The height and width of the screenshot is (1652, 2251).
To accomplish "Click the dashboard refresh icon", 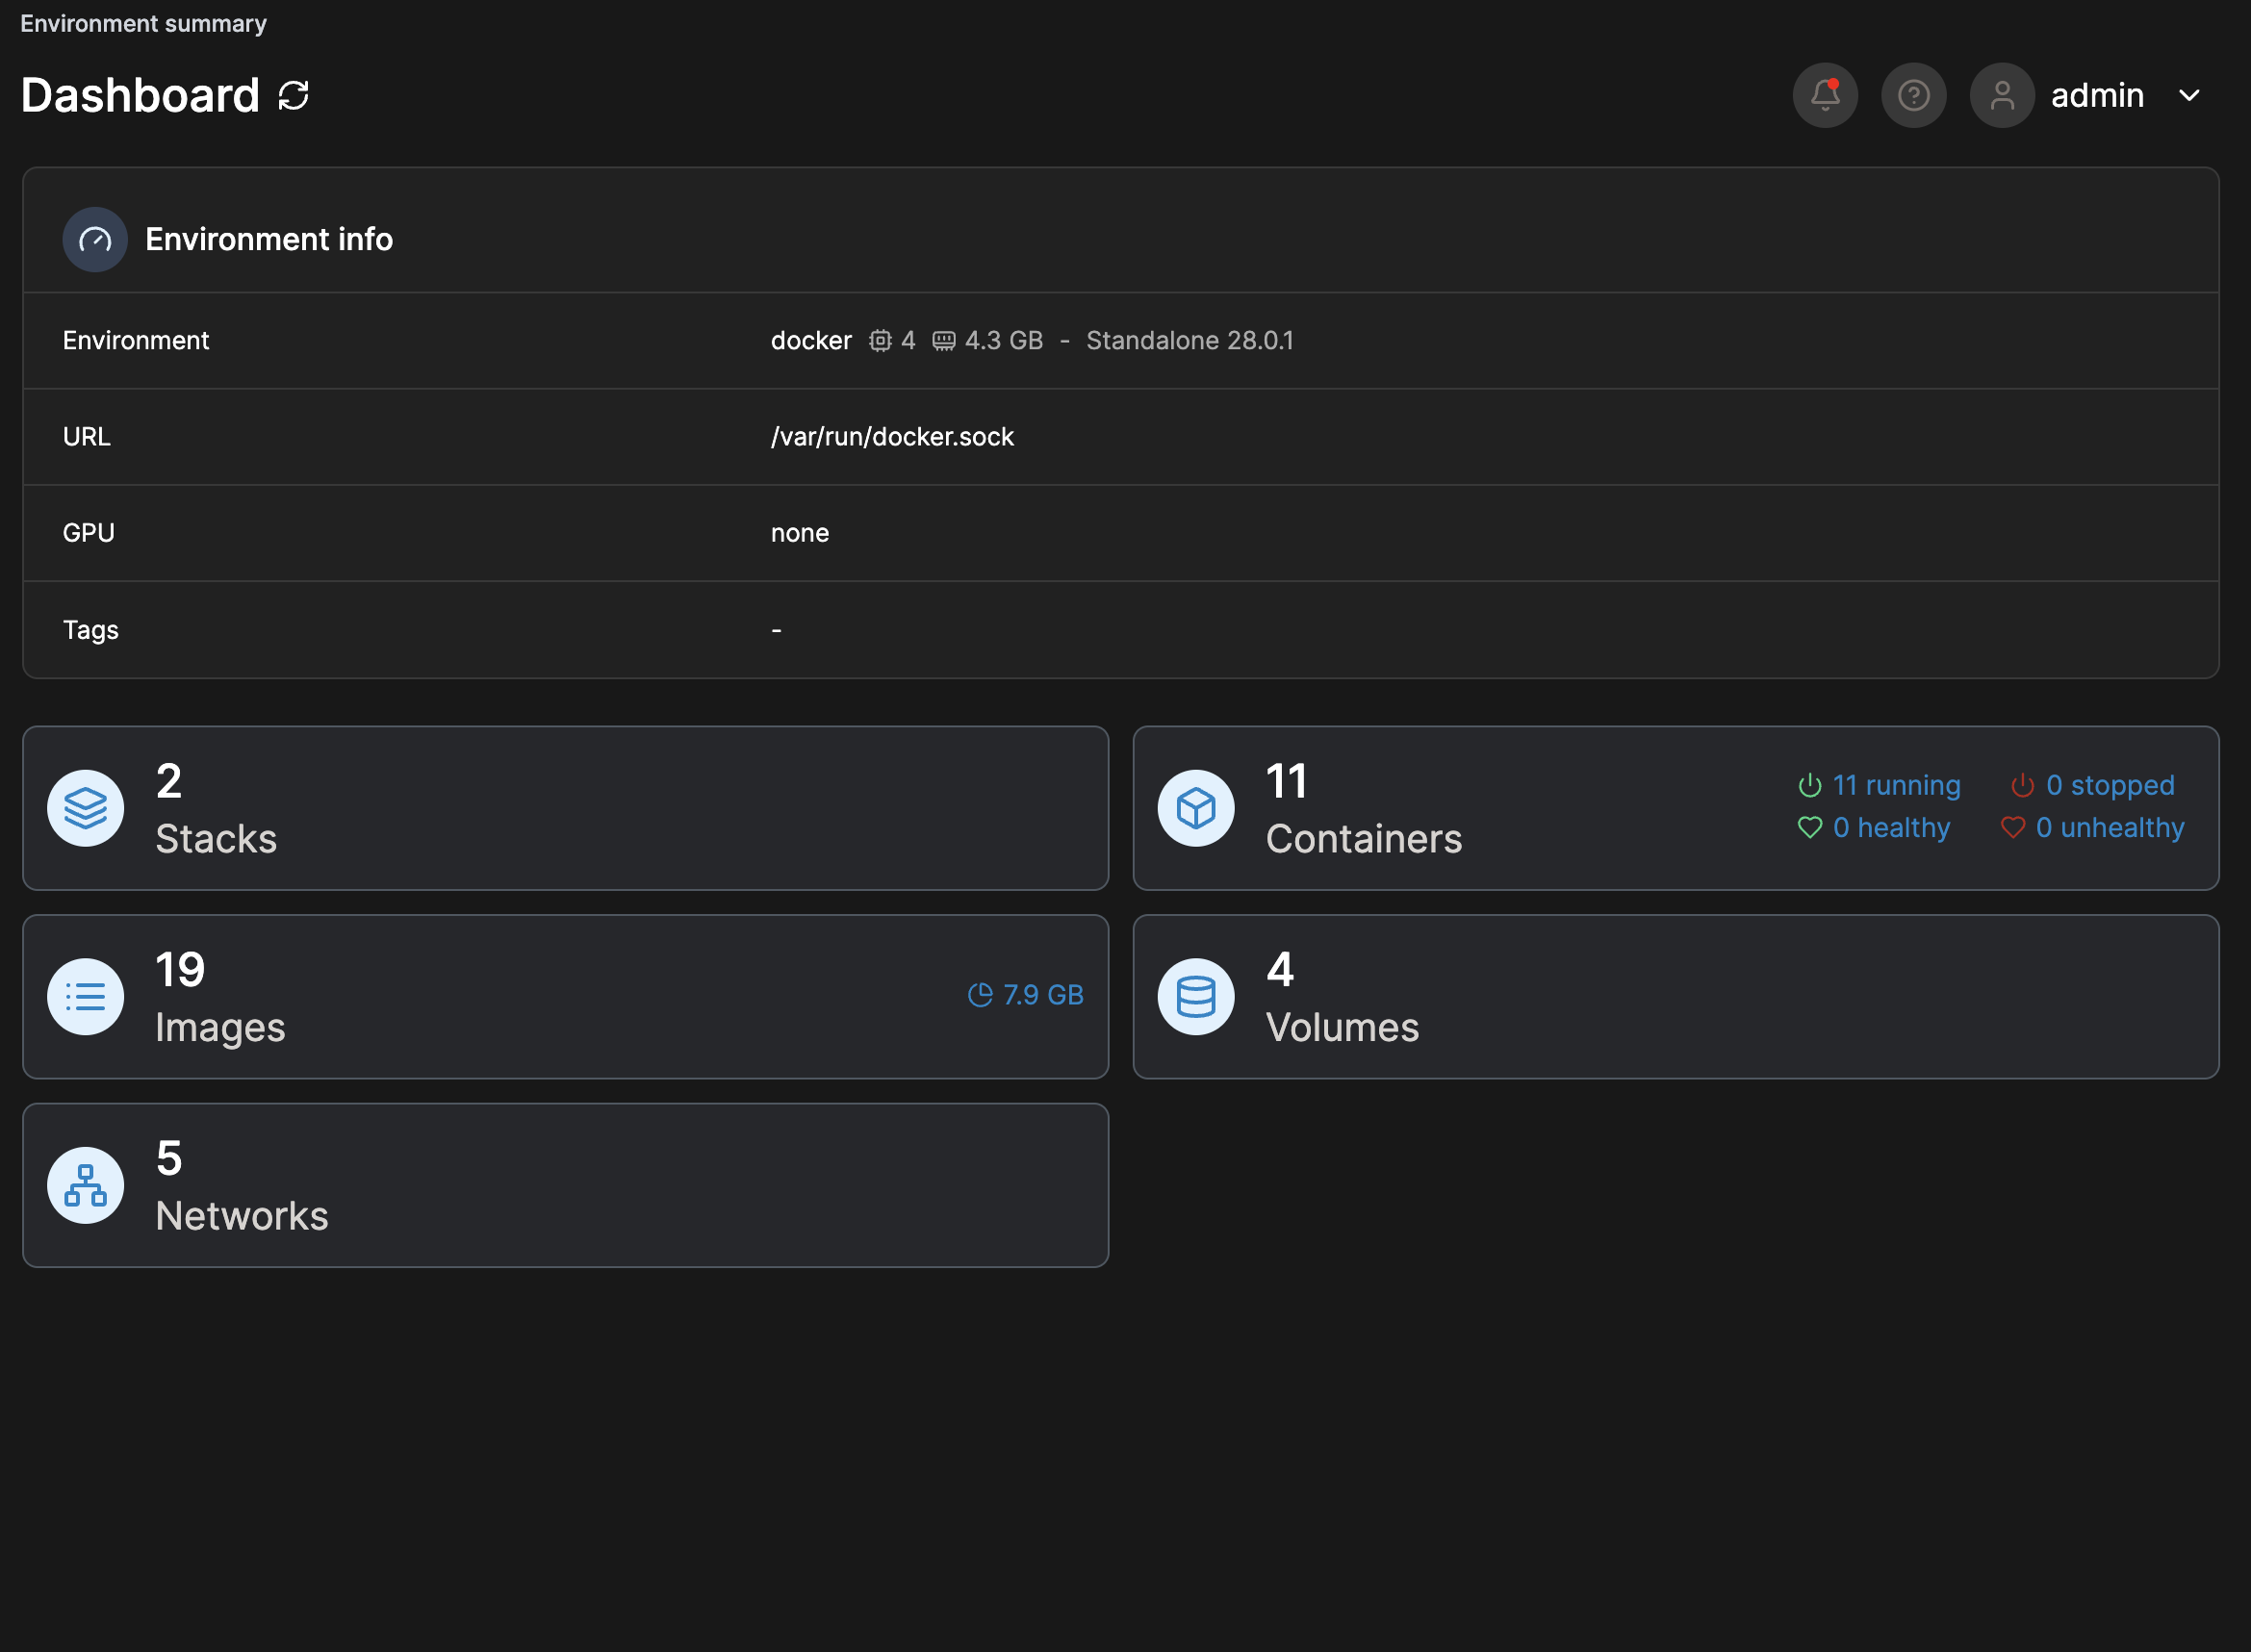I will click(x=293, y=96).
